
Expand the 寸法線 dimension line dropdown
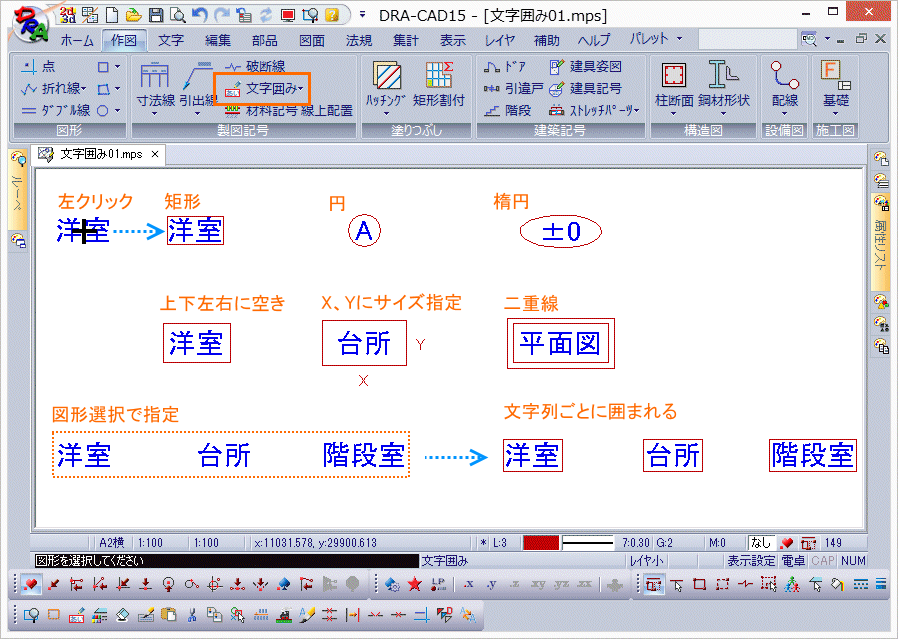coord(155,113)
